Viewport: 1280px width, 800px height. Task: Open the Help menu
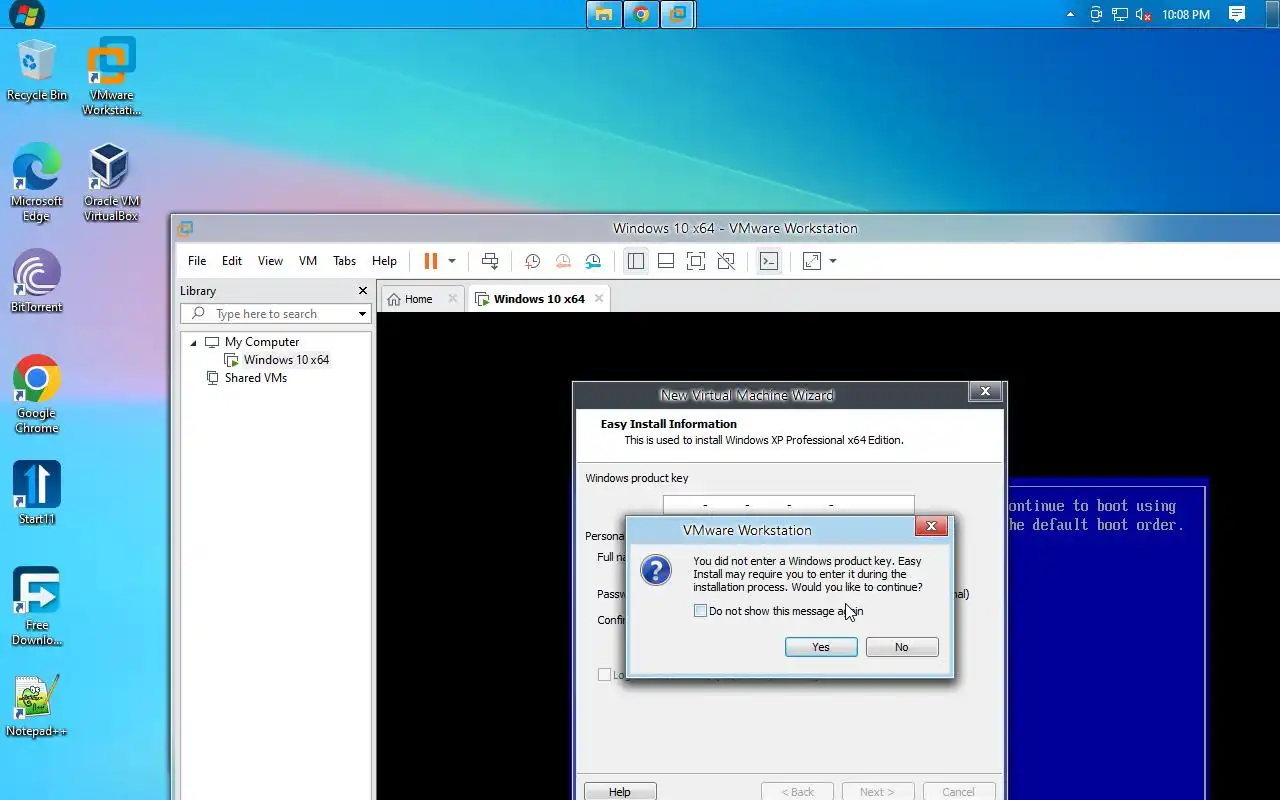tap(384, 261)
